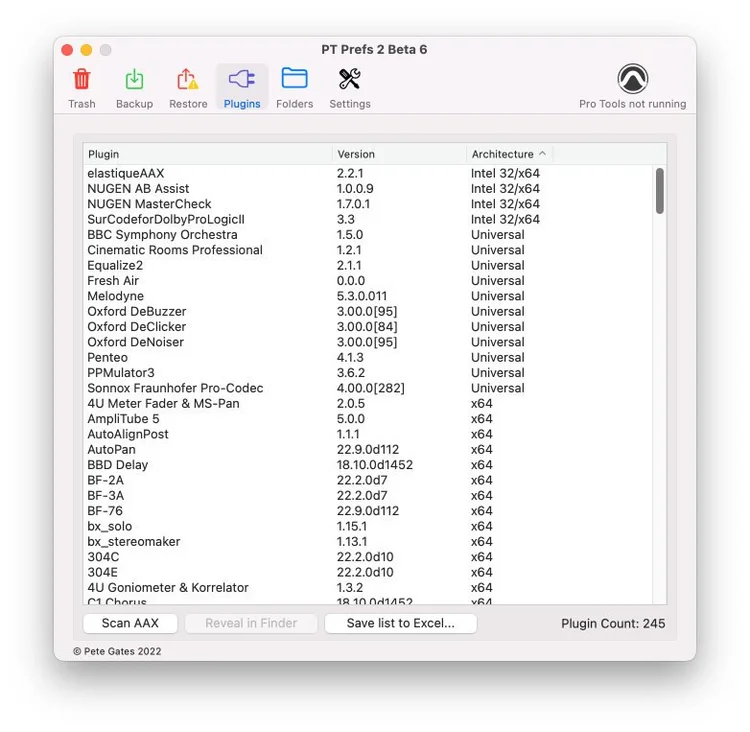Open the Backup toolbar icon
750x732 pixels.
(x=134, y=79)
